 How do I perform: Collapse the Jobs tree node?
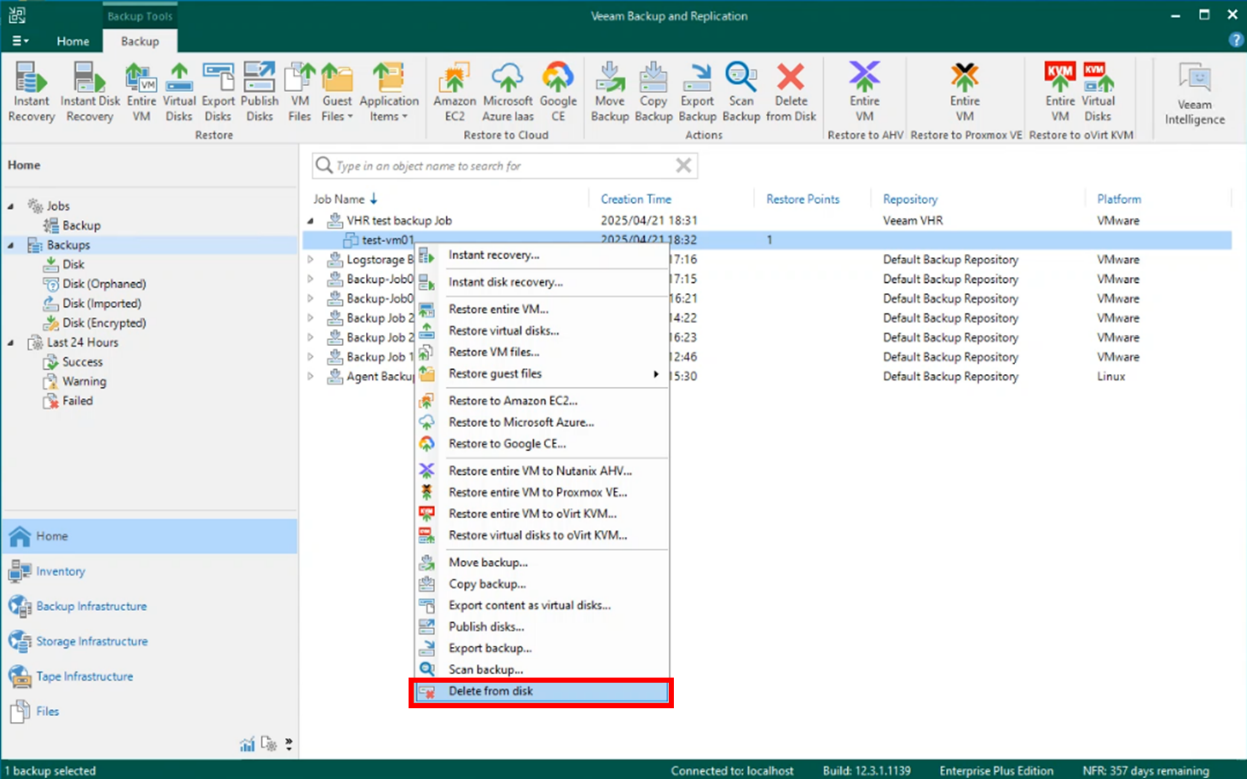(12, 206)
